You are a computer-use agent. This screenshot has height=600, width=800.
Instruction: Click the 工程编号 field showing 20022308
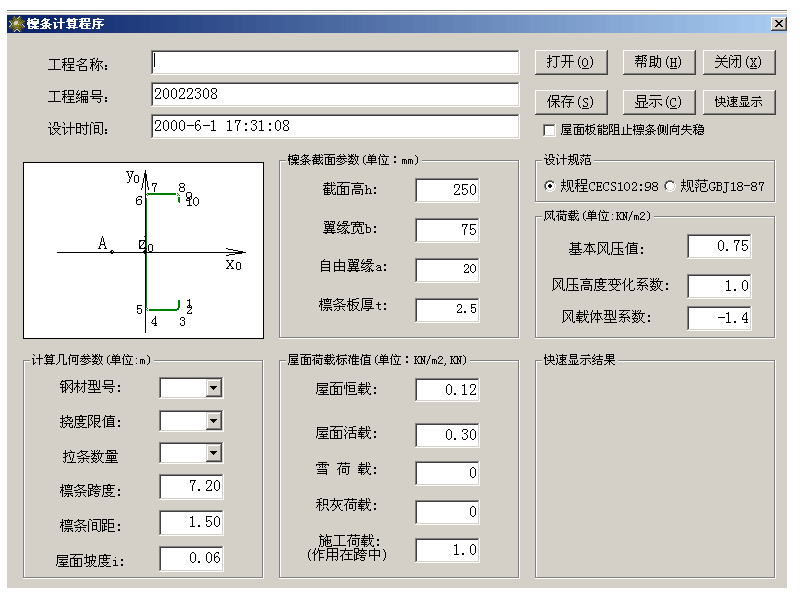click(335, 94)
